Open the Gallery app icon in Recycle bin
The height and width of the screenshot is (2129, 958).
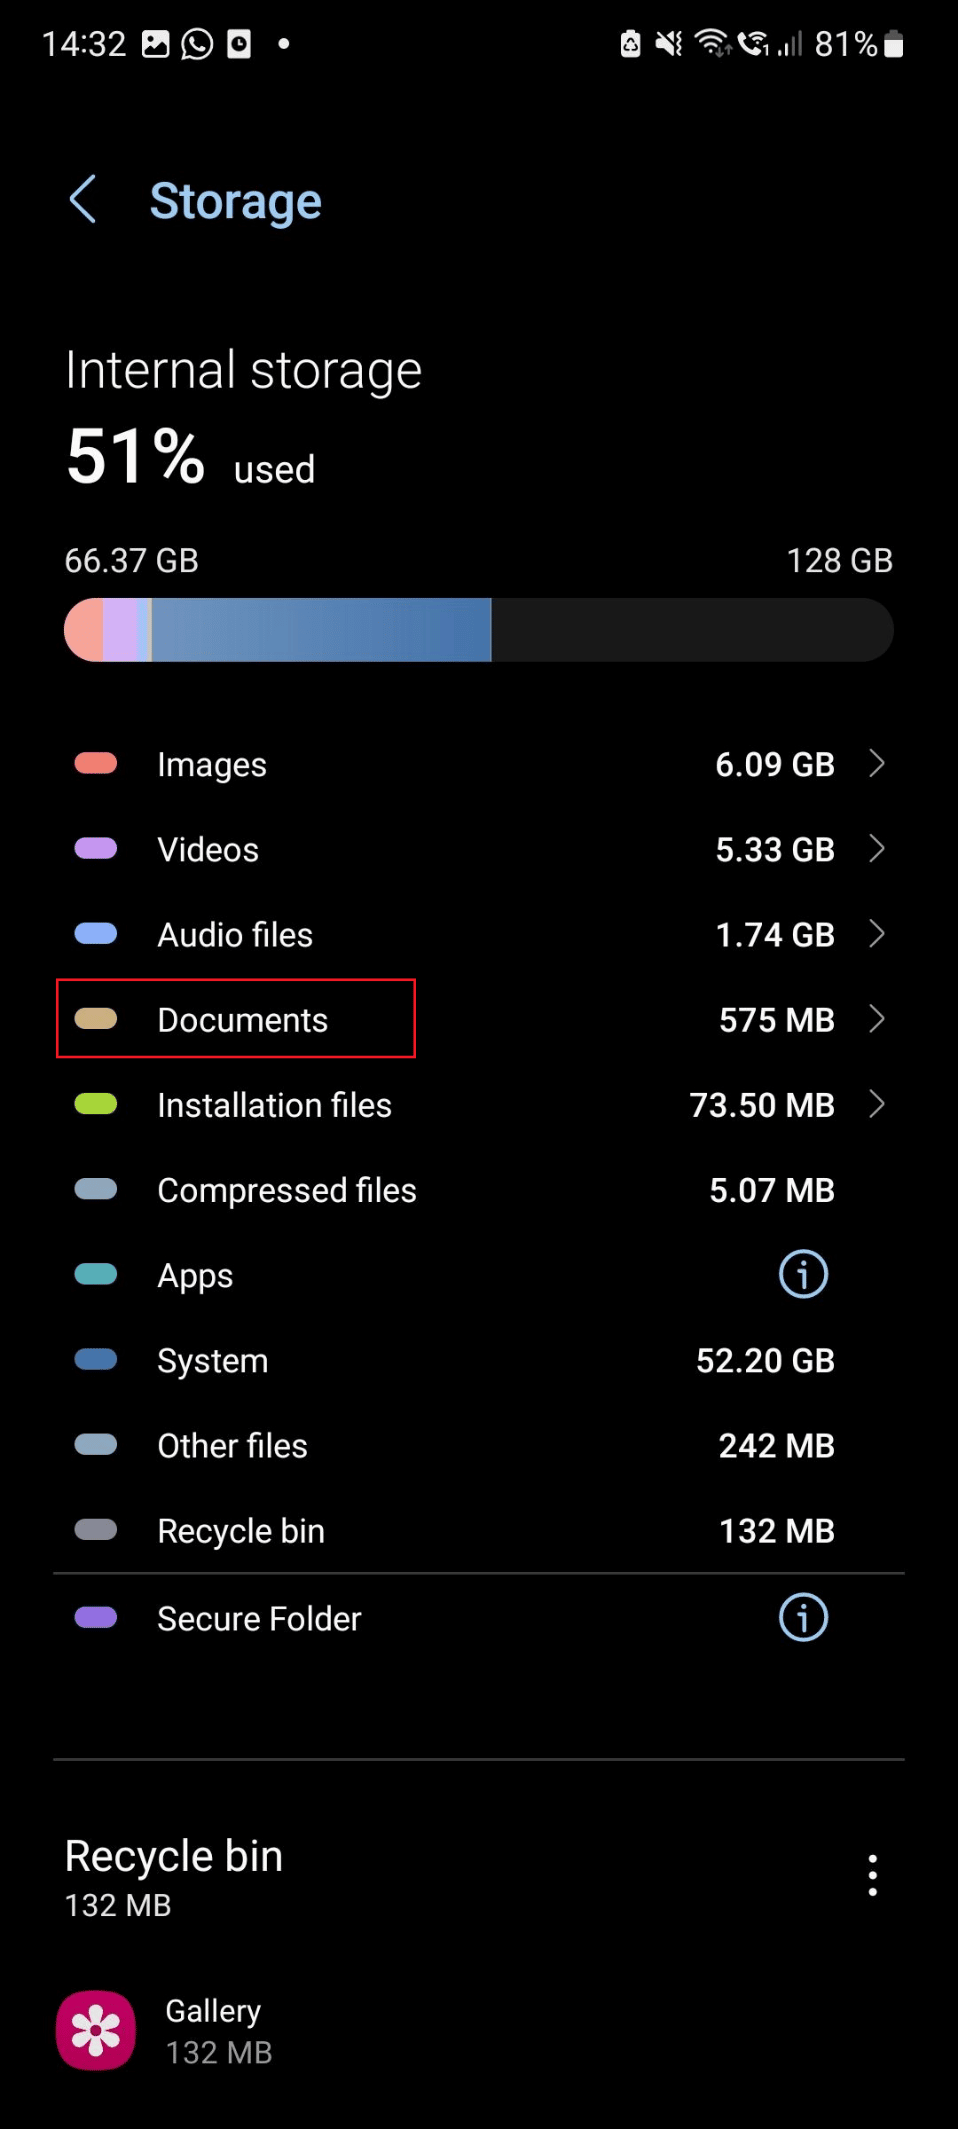coord(96,2029)
